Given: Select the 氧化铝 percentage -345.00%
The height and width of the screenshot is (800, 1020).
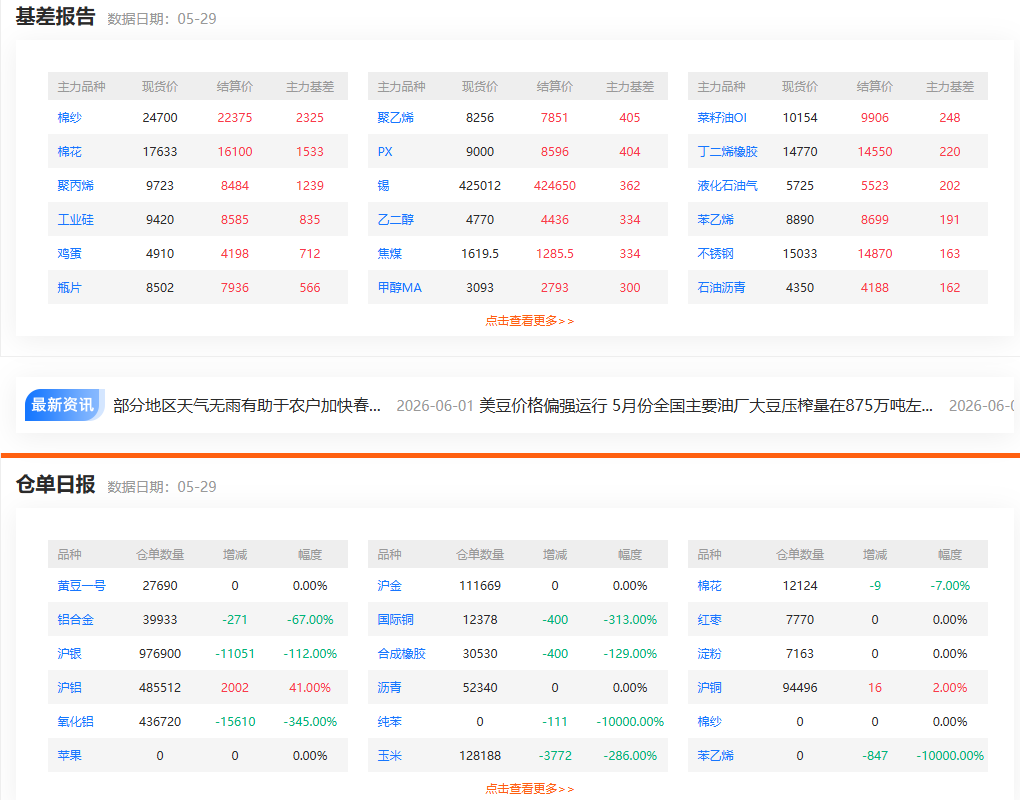Looking at the screenshot, I should (310, 722).
